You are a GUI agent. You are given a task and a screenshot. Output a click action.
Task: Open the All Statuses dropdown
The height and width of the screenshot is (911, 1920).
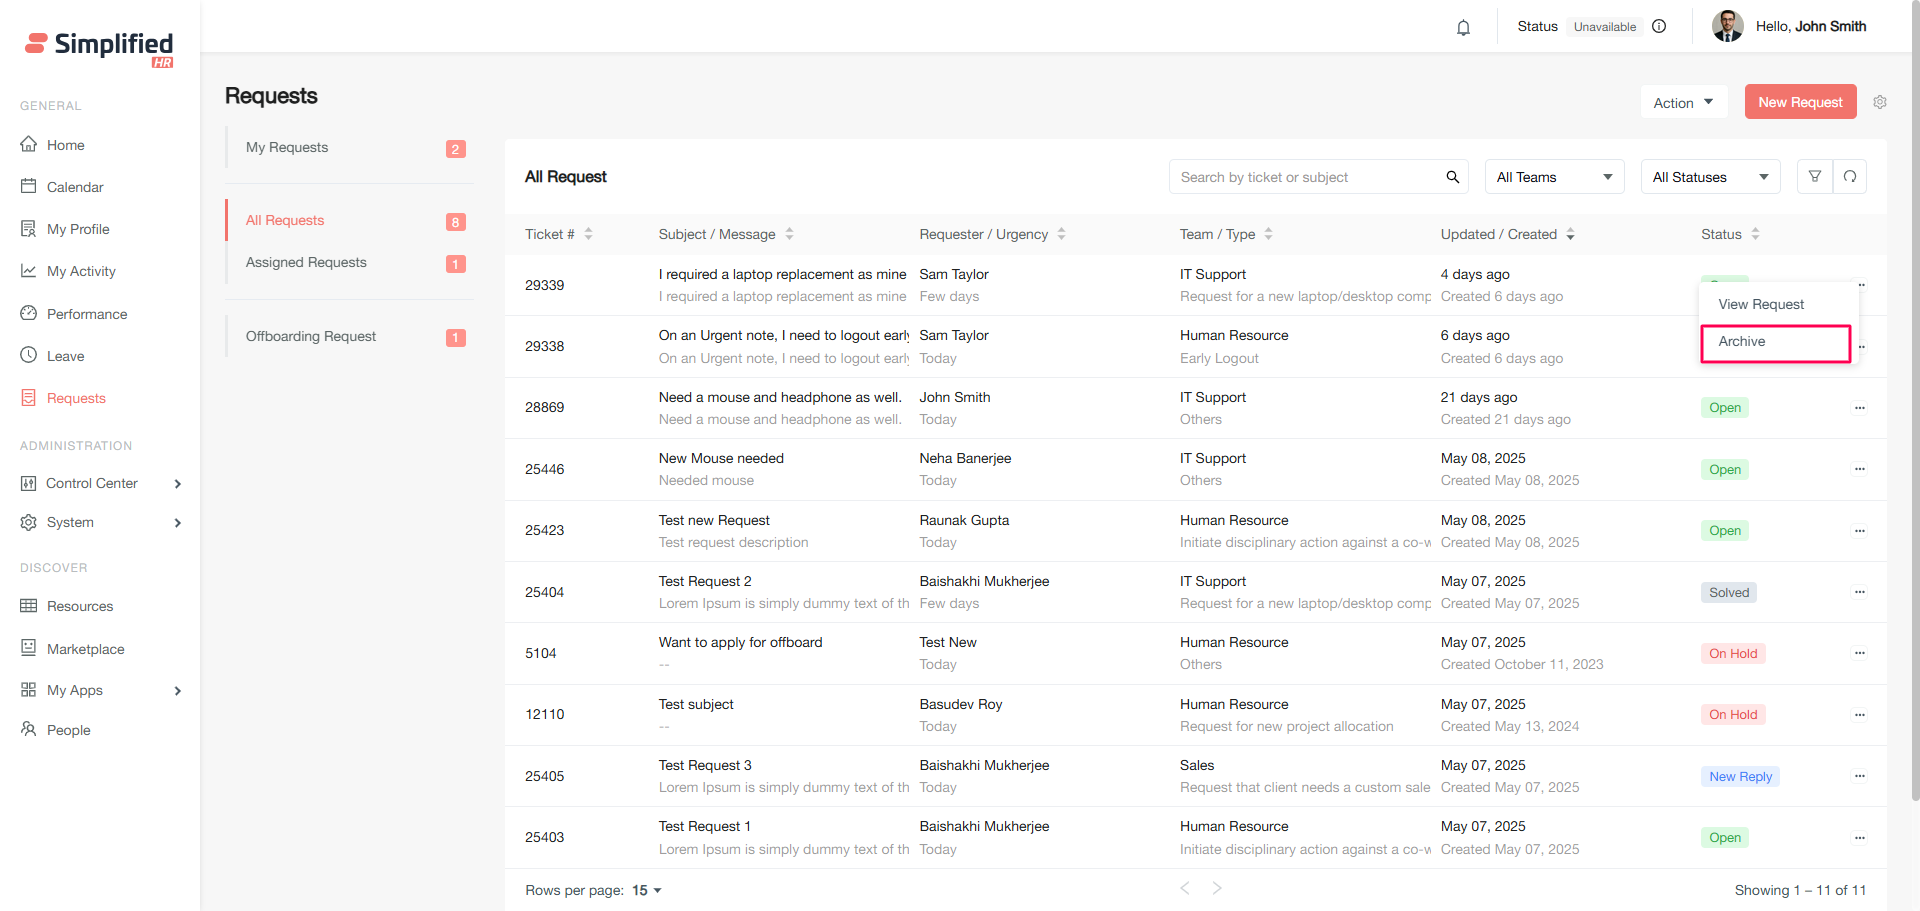click(1710, 177)
